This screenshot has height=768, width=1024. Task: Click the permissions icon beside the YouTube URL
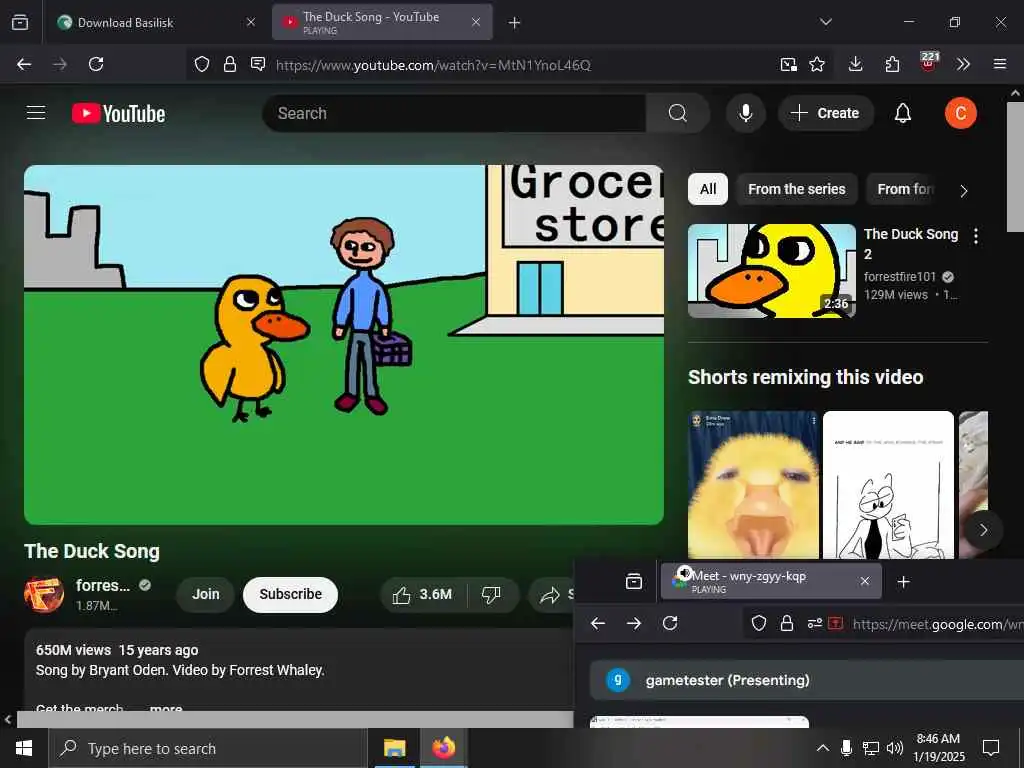click(x=258, y=64)
